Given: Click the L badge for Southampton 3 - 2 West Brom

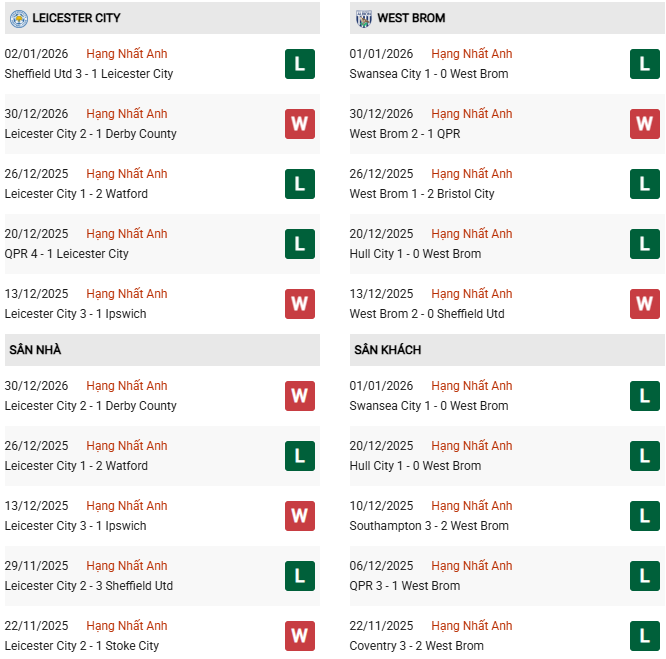Looking at the screenshot, I should coord(644,516).
